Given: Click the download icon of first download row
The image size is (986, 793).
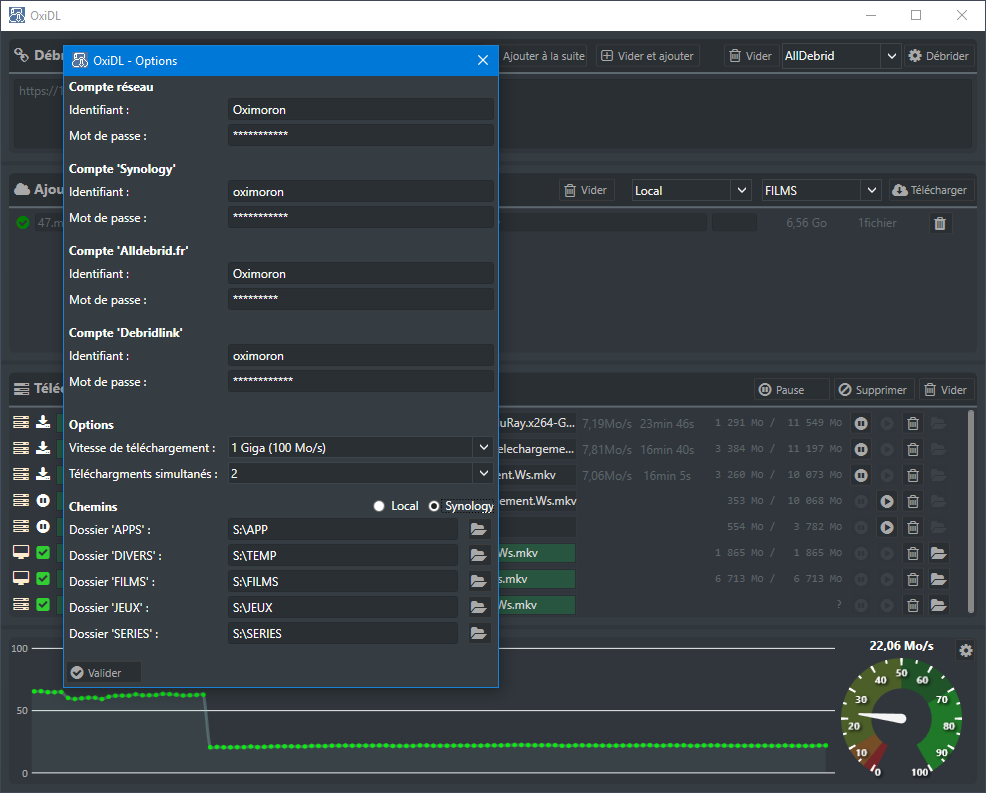Looking at the screenshot, I should (43, 422).
